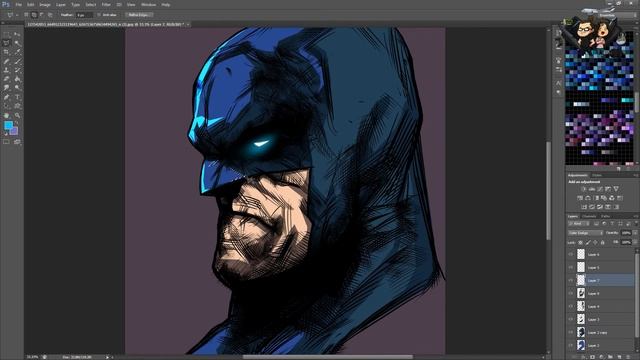Select the History Brush tool
The height and width of the screenshot is (360, 640).
[x=17, y=70]
